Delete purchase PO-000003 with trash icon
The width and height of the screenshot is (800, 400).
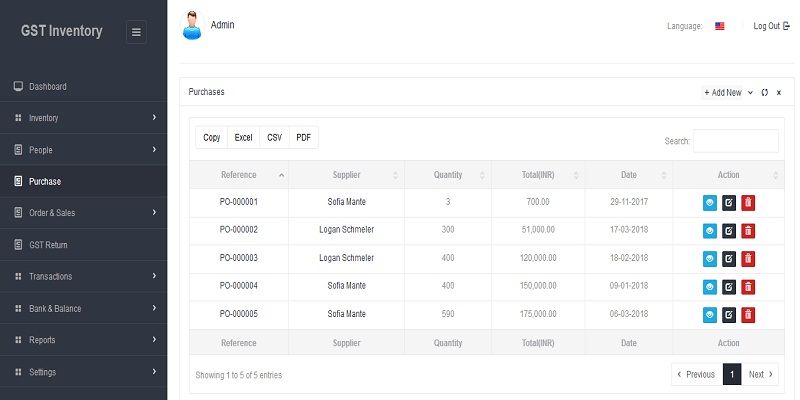click(748, 258)
